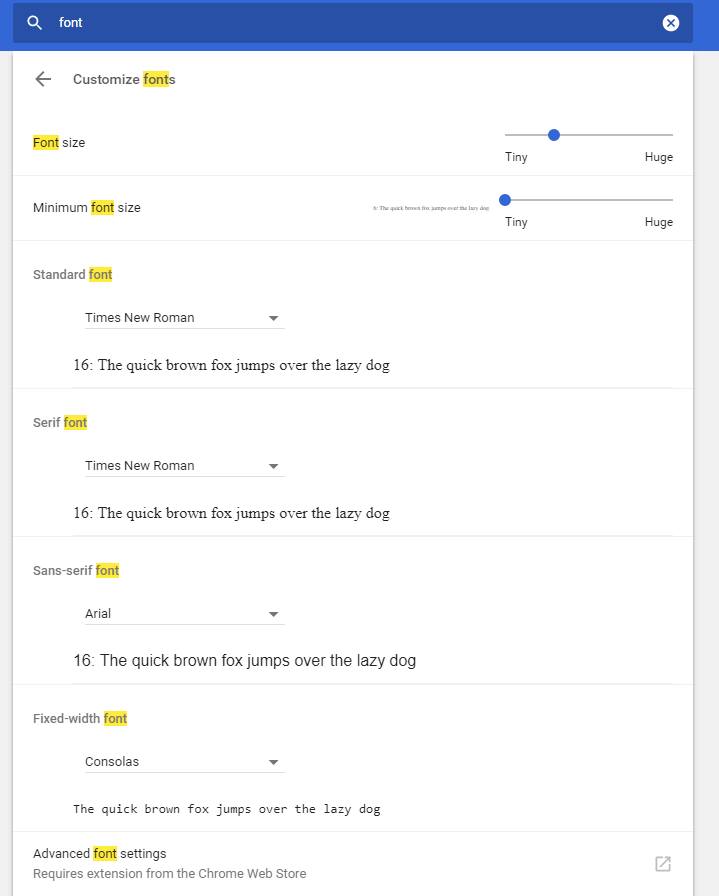Viewport: 719px width, 896px height.
Task: Click the Font size slider handle
Action: coord(553,135)
